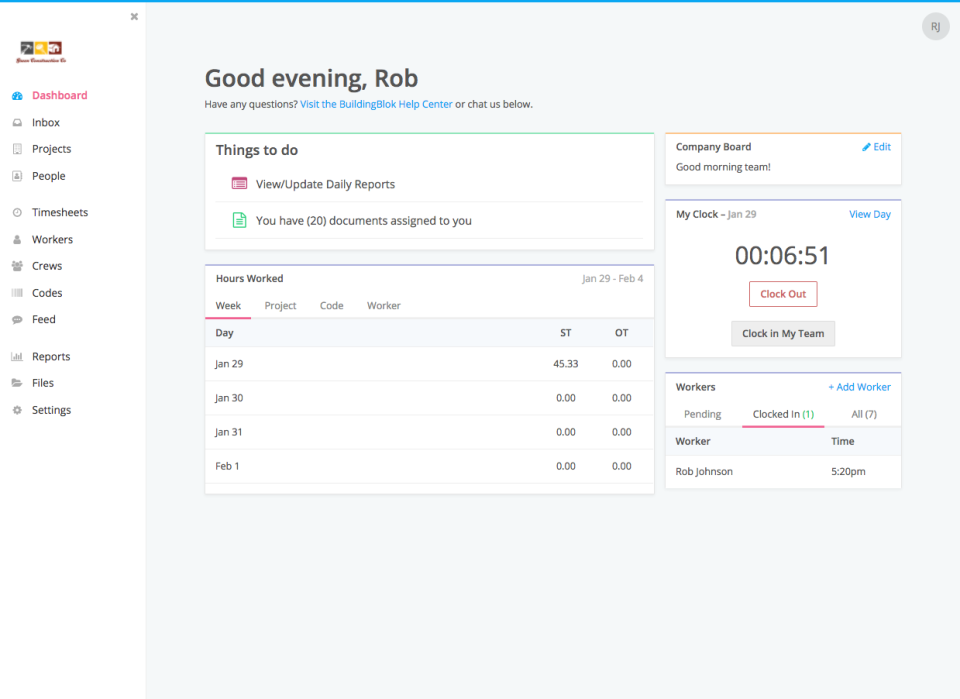Open the Pending workers tab
This screenshot has height=699, width=960.
(x=702, y=413)
